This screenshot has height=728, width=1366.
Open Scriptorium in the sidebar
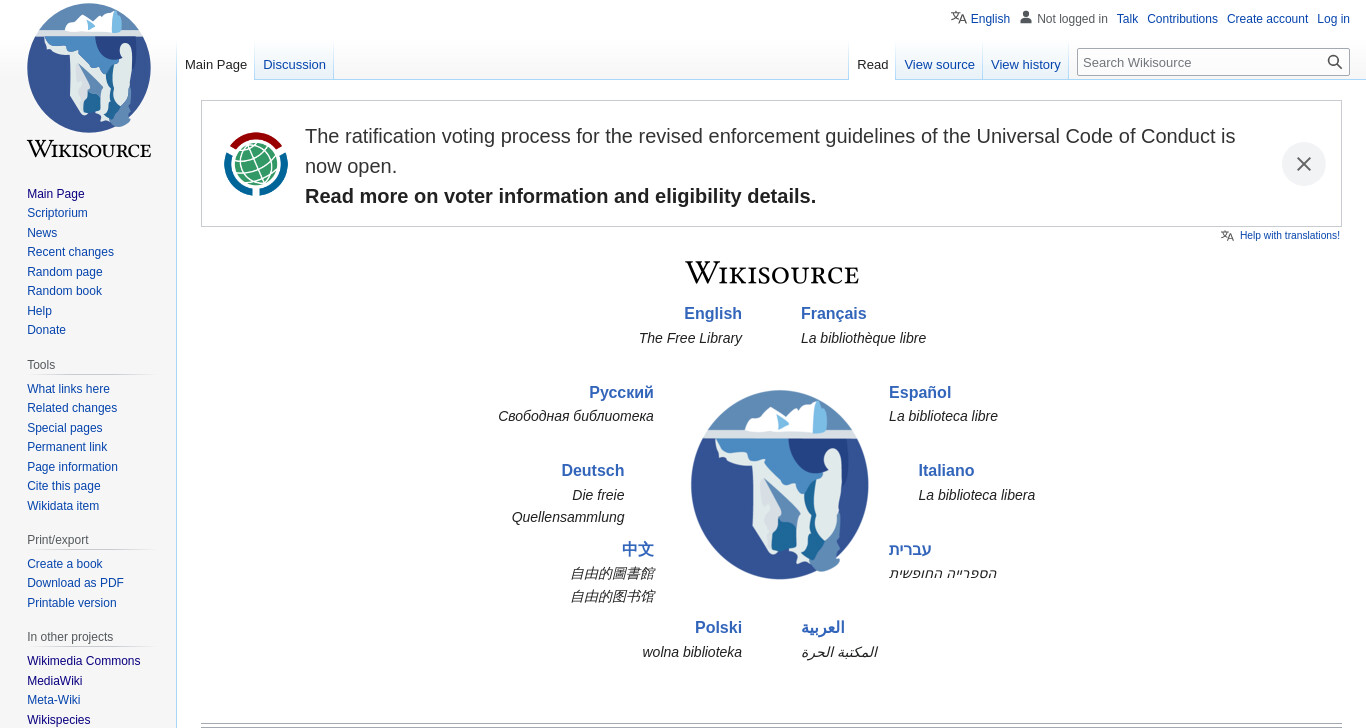57,213
